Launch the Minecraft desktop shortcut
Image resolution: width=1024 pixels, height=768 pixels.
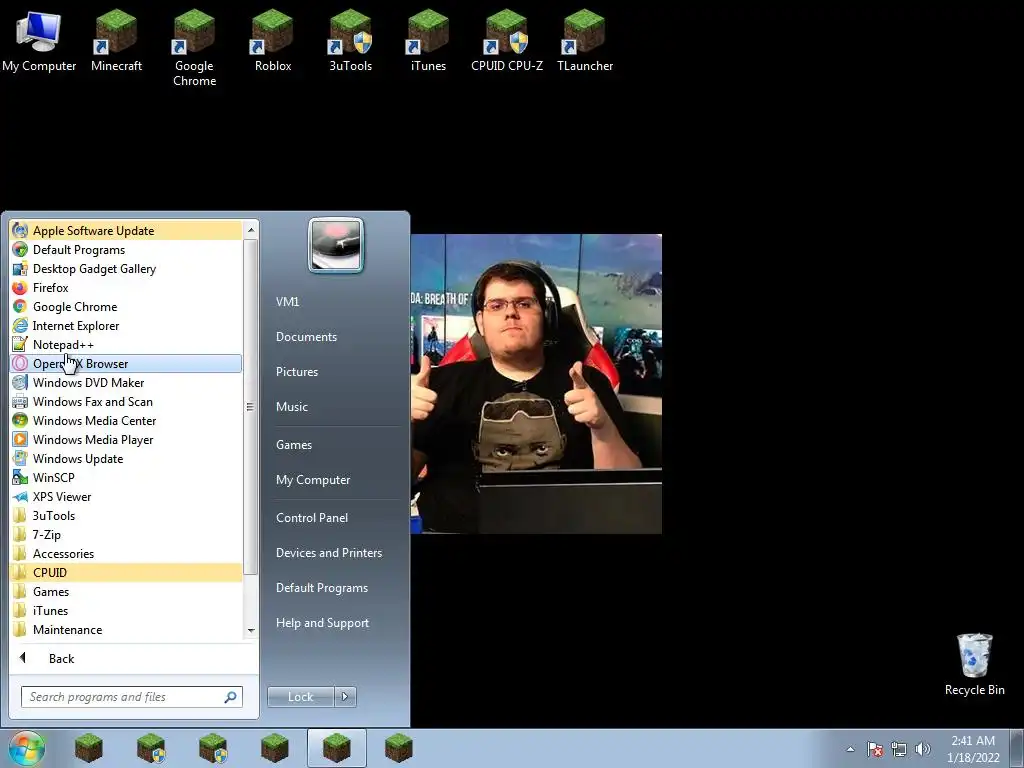coord(116,40)
